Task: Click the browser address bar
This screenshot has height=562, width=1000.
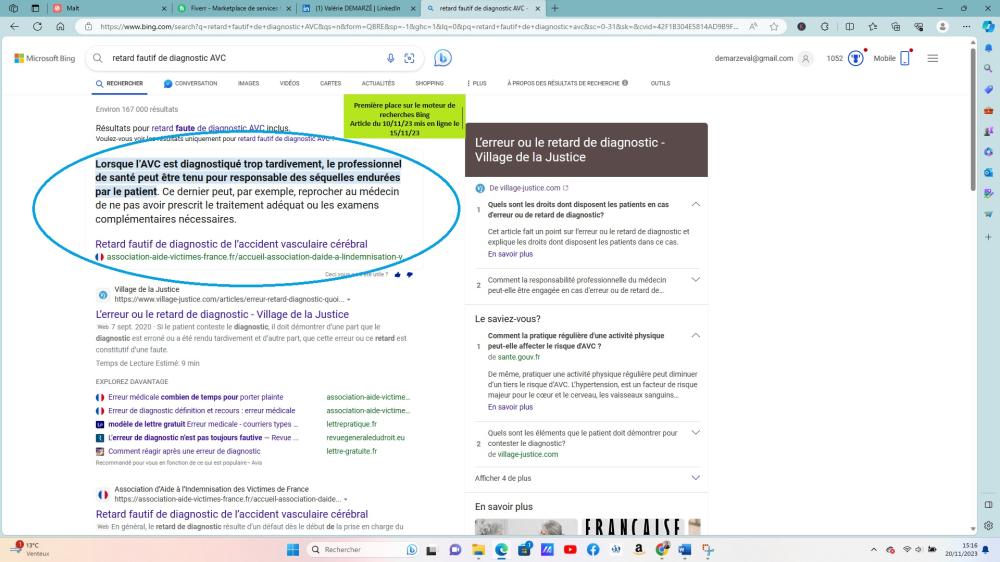Action: [x=418, y=27]
